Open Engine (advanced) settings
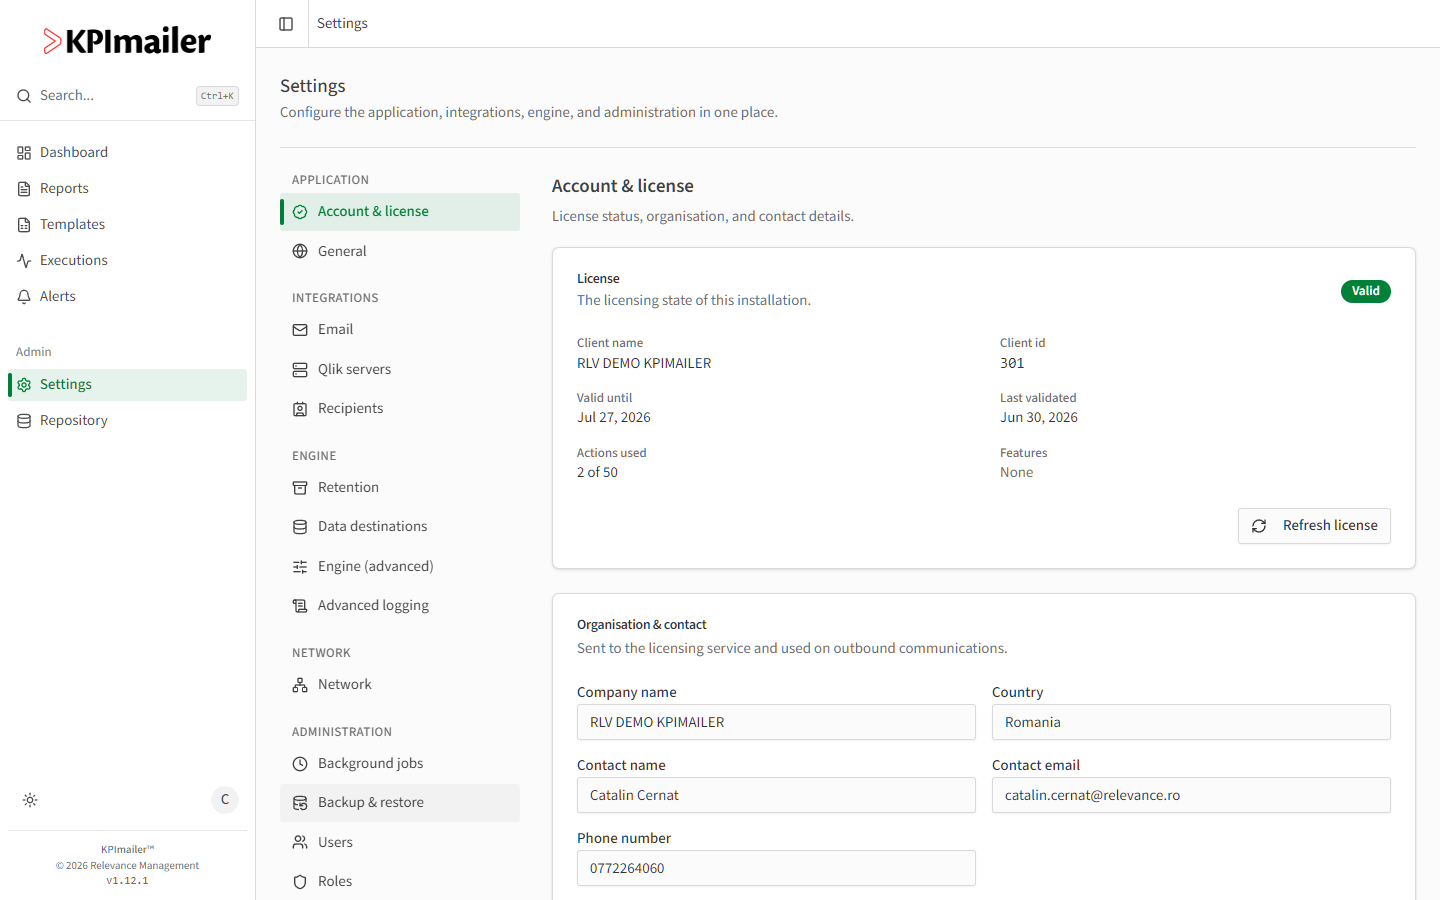Viewport: 1440px width, 900px height. [400, 567]
